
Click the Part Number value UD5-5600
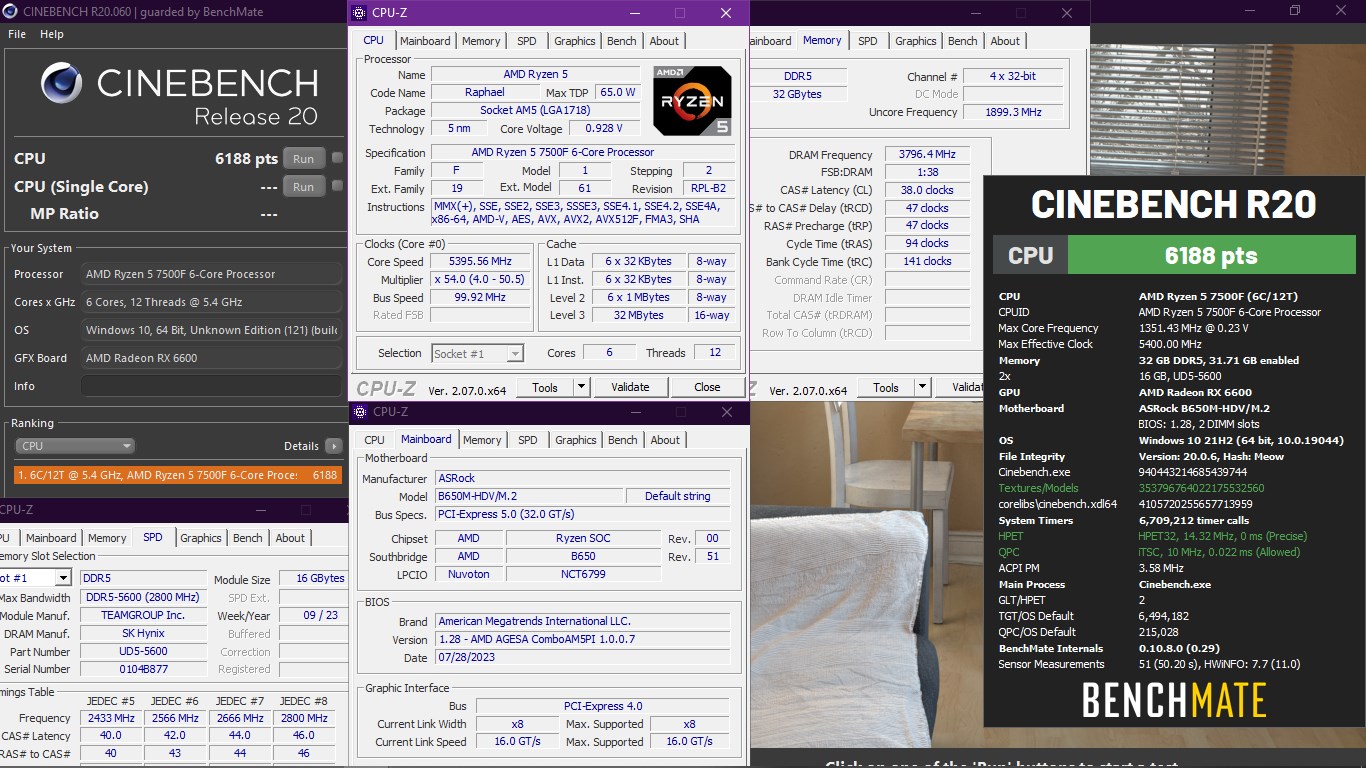144,651
